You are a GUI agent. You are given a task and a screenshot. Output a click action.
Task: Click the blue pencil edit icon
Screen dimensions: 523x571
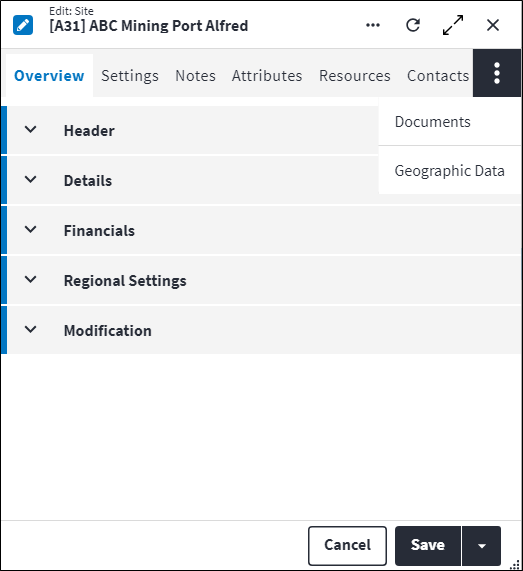pos(23,25)
